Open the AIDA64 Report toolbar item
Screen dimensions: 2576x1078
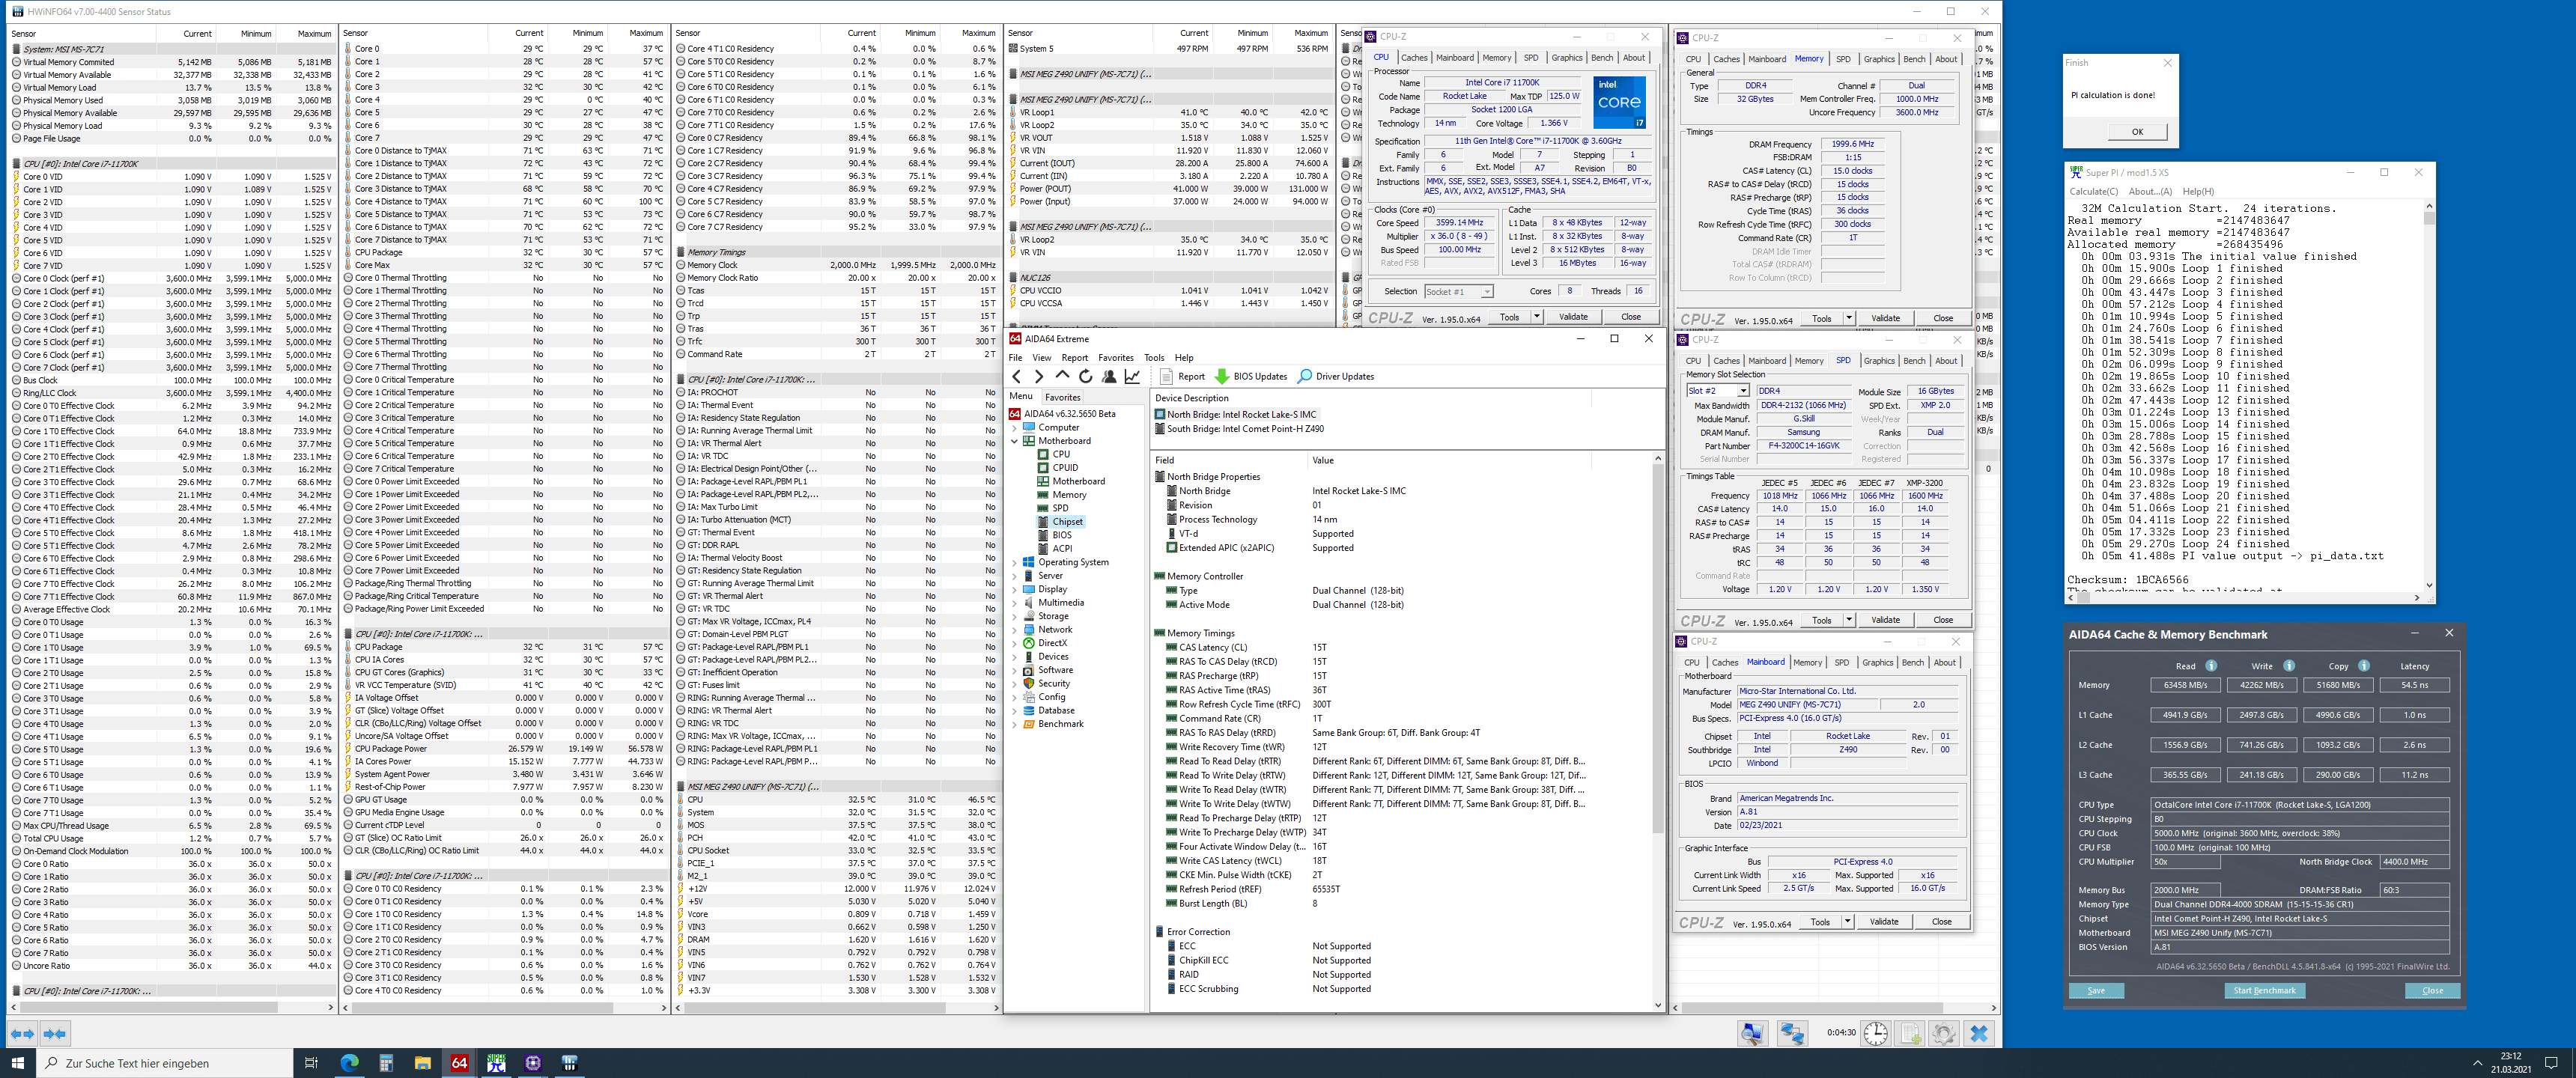(x=1182, y=377)
